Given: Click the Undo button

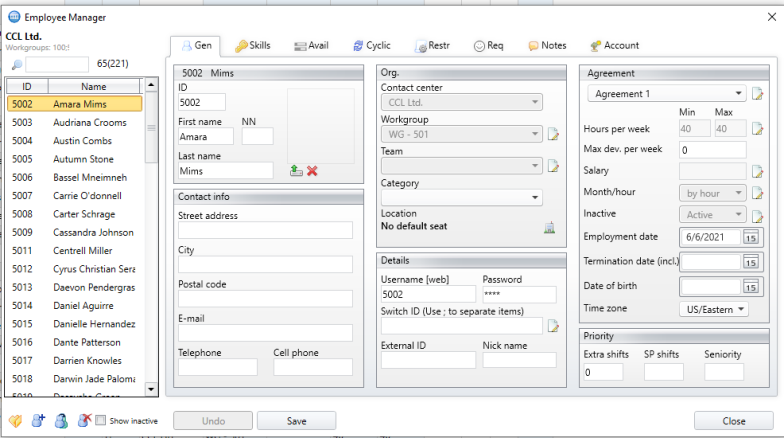Looking at the screenshot, I should (x=213, y=421).
